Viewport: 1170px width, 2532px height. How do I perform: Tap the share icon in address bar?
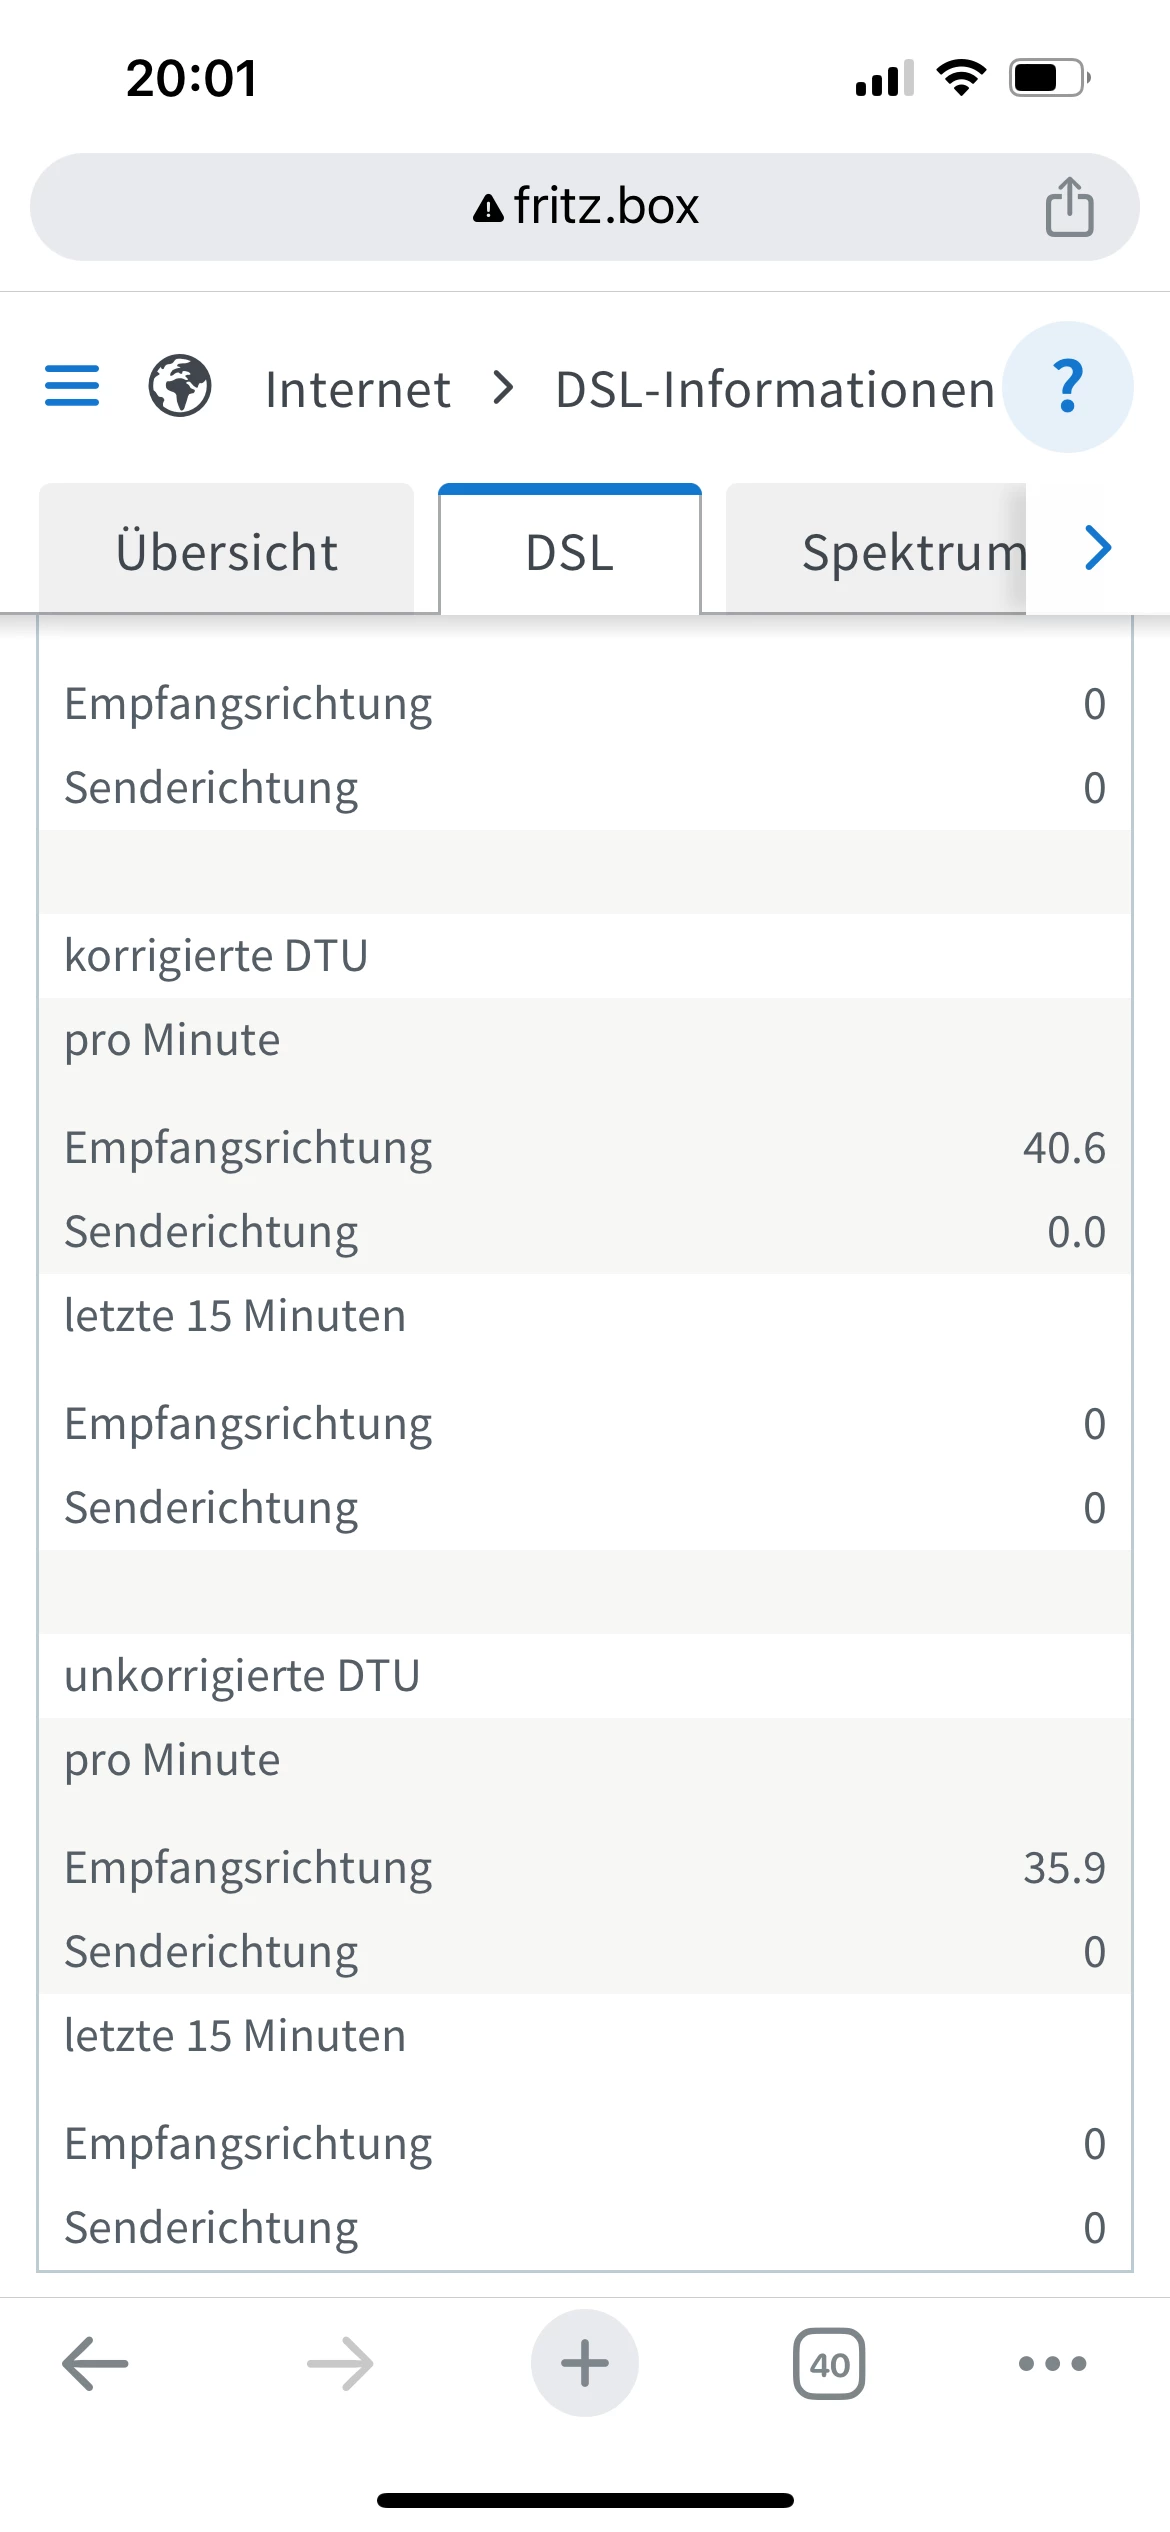(x=1069, y=207)
